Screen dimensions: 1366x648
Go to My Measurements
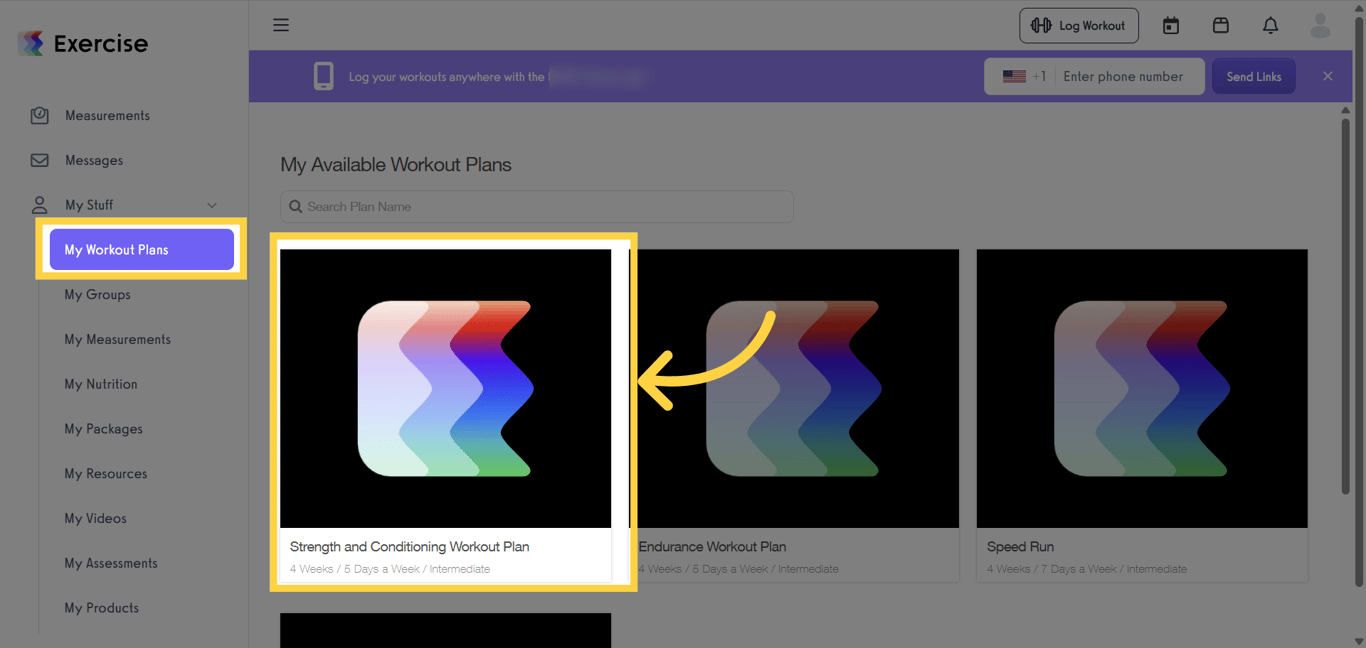coord(118,340)
